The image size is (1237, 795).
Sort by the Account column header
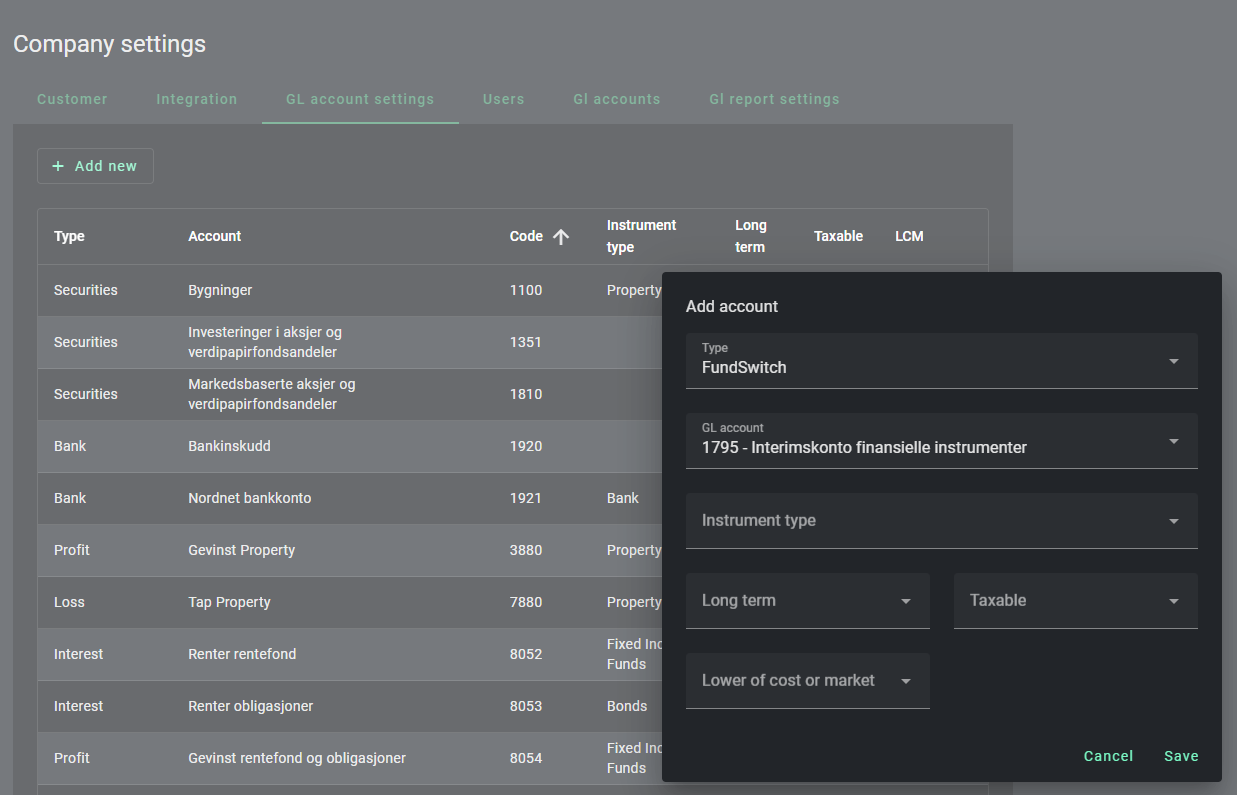pos(215,237)
